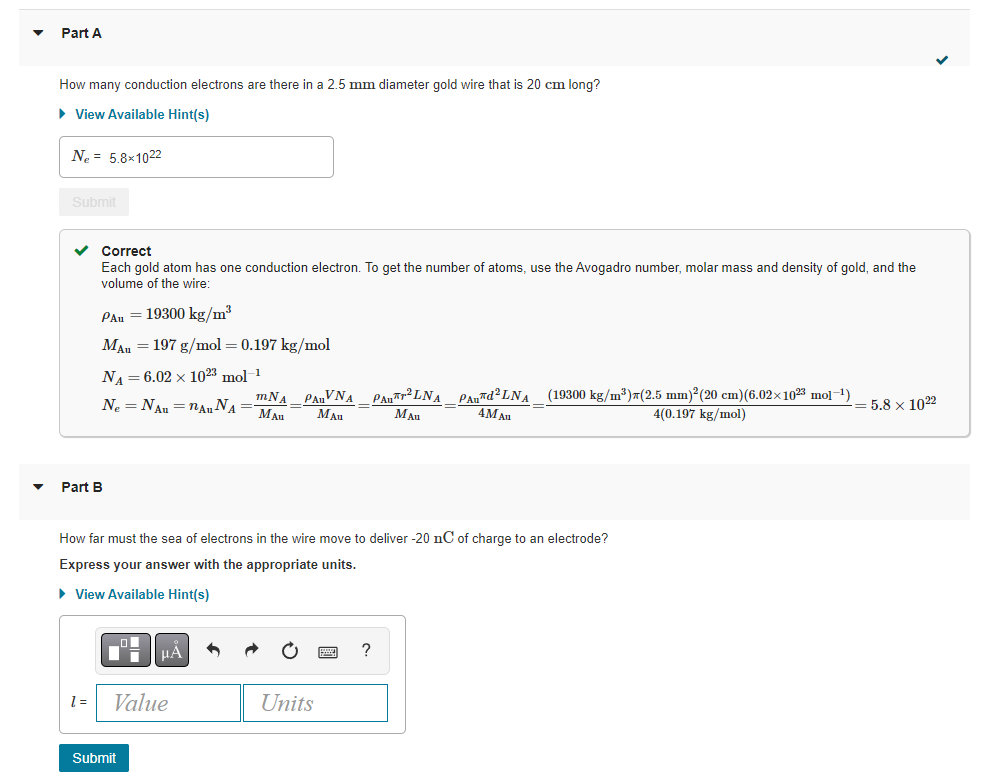This screenshot has width=988, height=781.
Task: Select the exponent template icon in equation toolbar
Action: [124, 650]
